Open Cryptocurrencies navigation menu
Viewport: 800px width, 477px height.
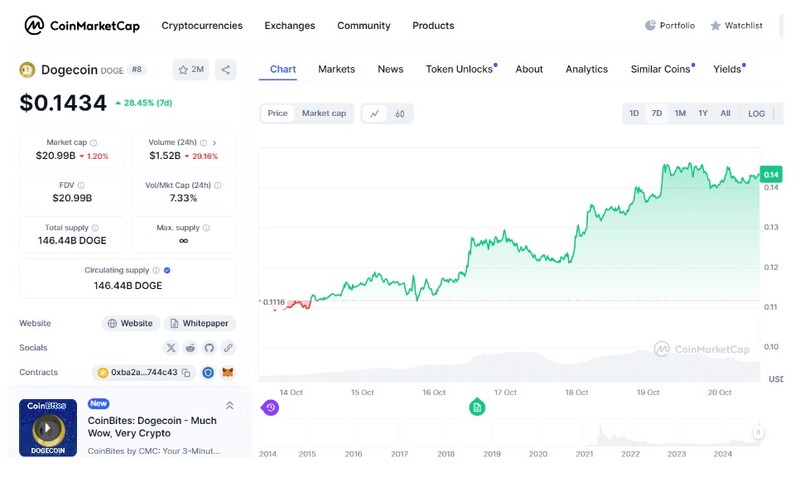pos(202,26)
